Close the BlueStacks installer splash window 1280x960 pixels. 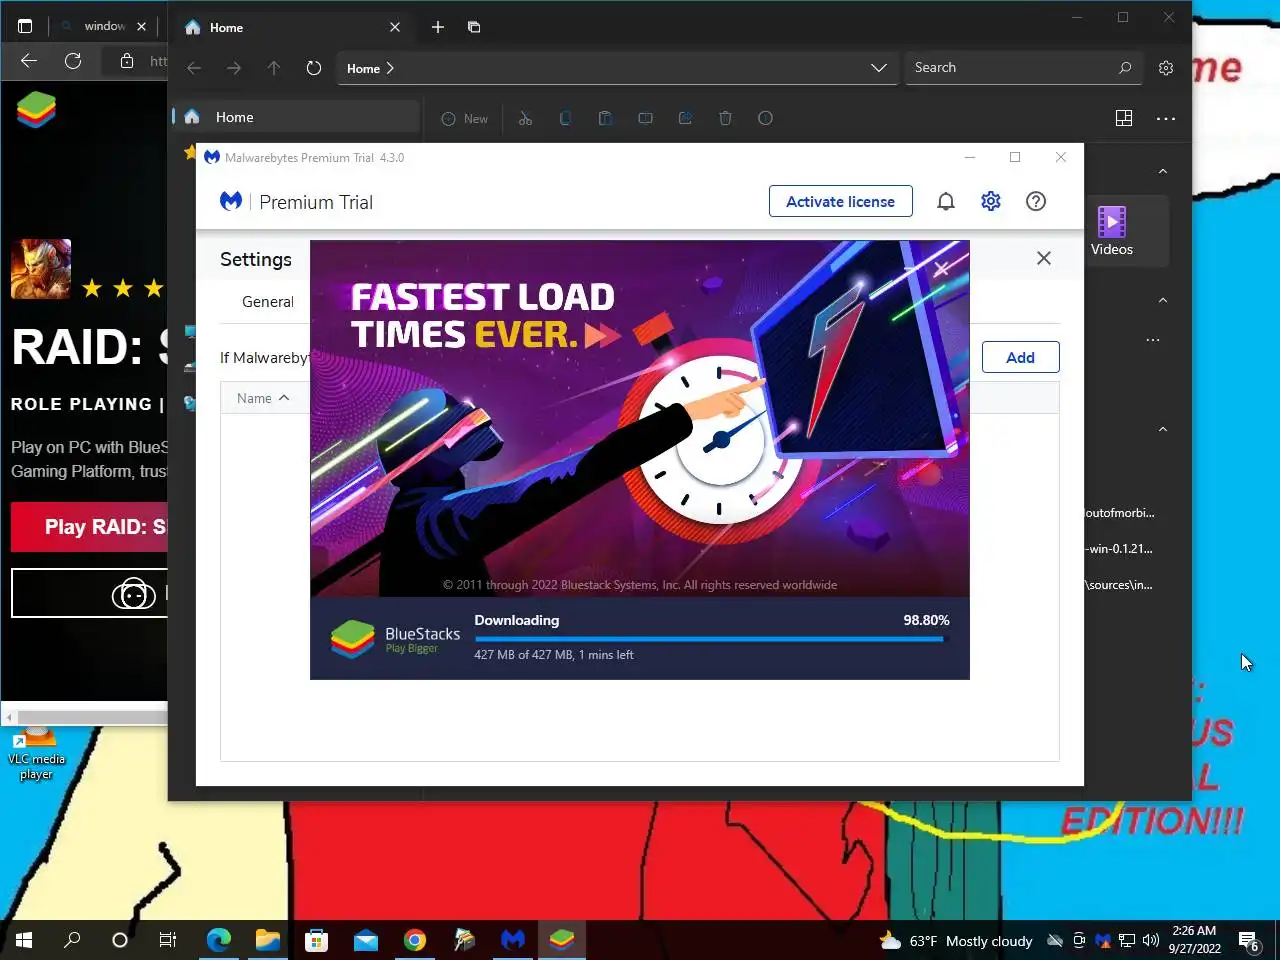pyautogui.click(x=941, y=269)
